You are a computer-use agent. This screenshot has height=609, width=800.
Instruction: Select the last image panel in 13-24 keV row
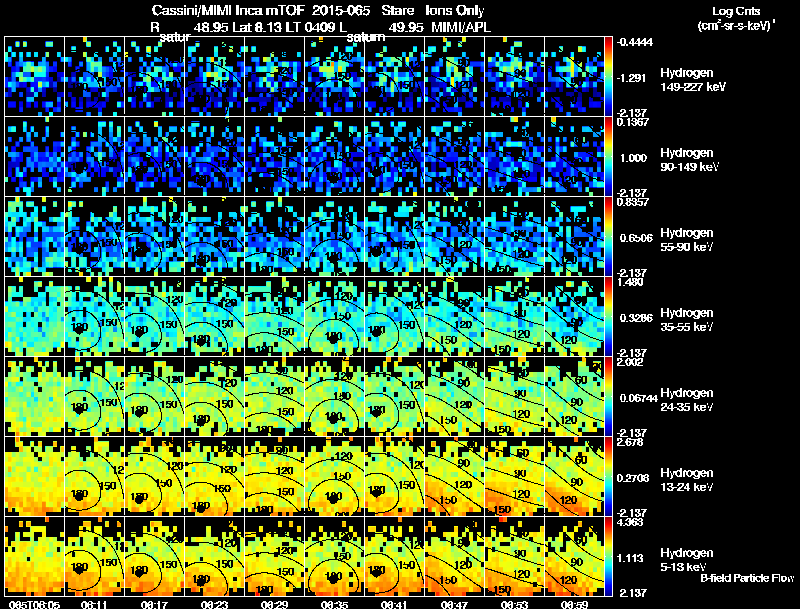[574, 476]
